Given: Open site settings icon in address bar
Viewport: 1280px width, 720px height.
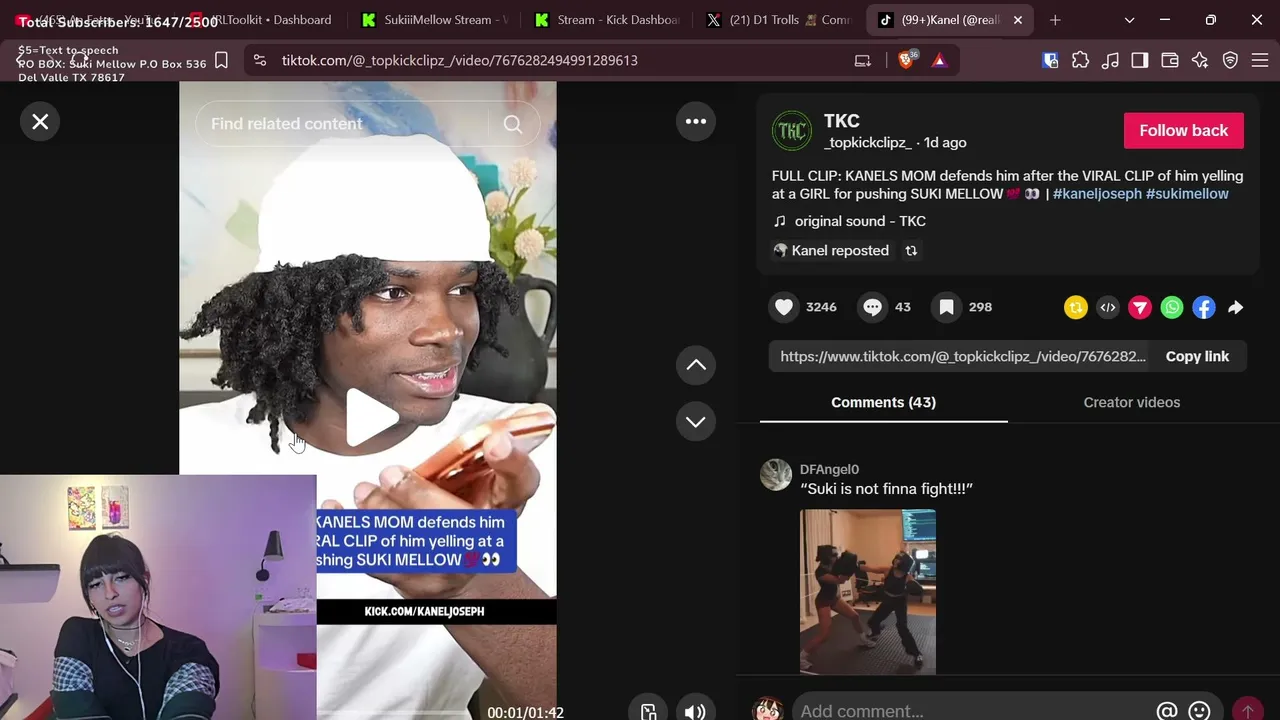Looking at the screenshot, I should 260,60.
